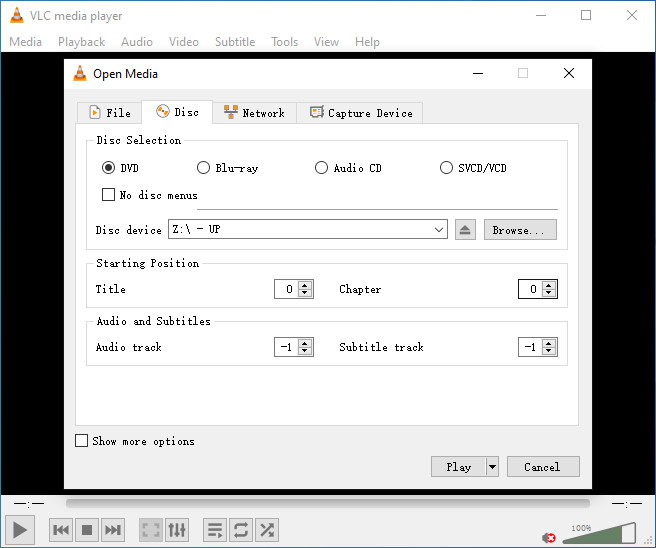Click the Title number field
The width and height of the screenshot is (656, 548).
click(x=285, y=289)
